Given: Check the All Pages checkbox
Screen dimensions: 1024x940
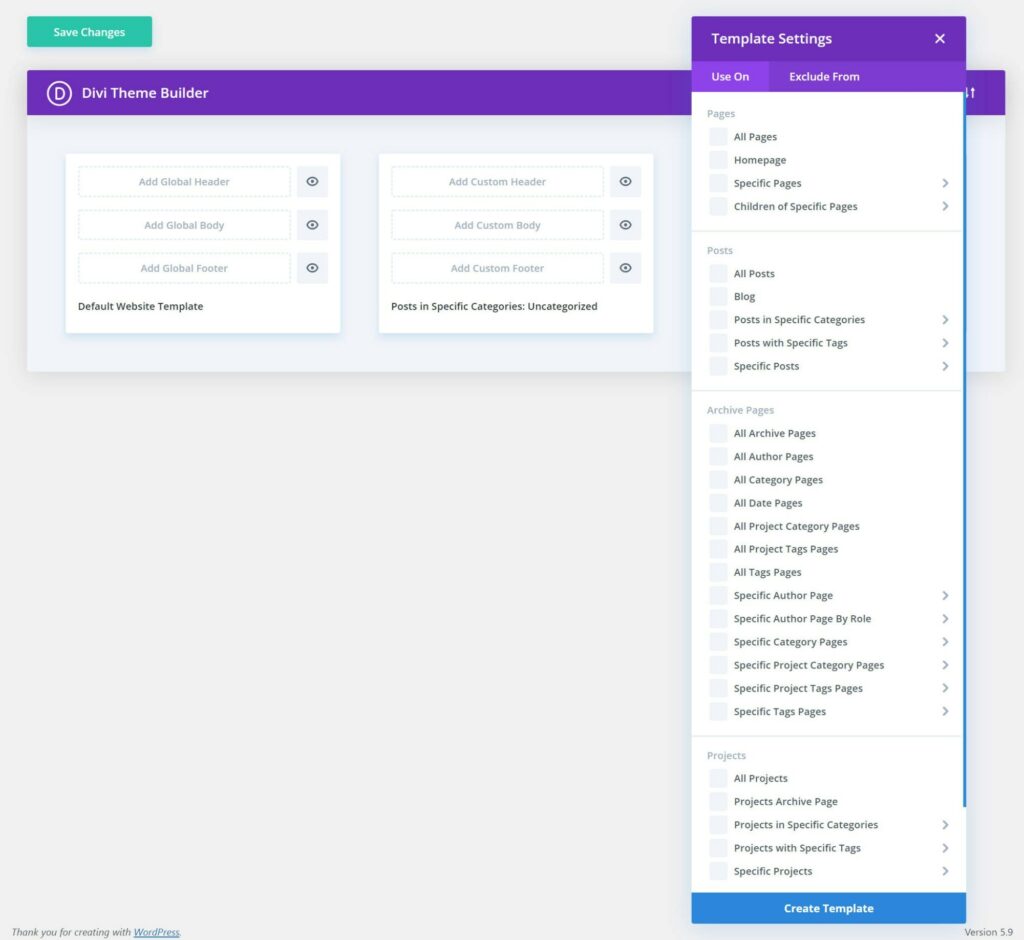Looking at the screenshot, I should coord(718,137).
